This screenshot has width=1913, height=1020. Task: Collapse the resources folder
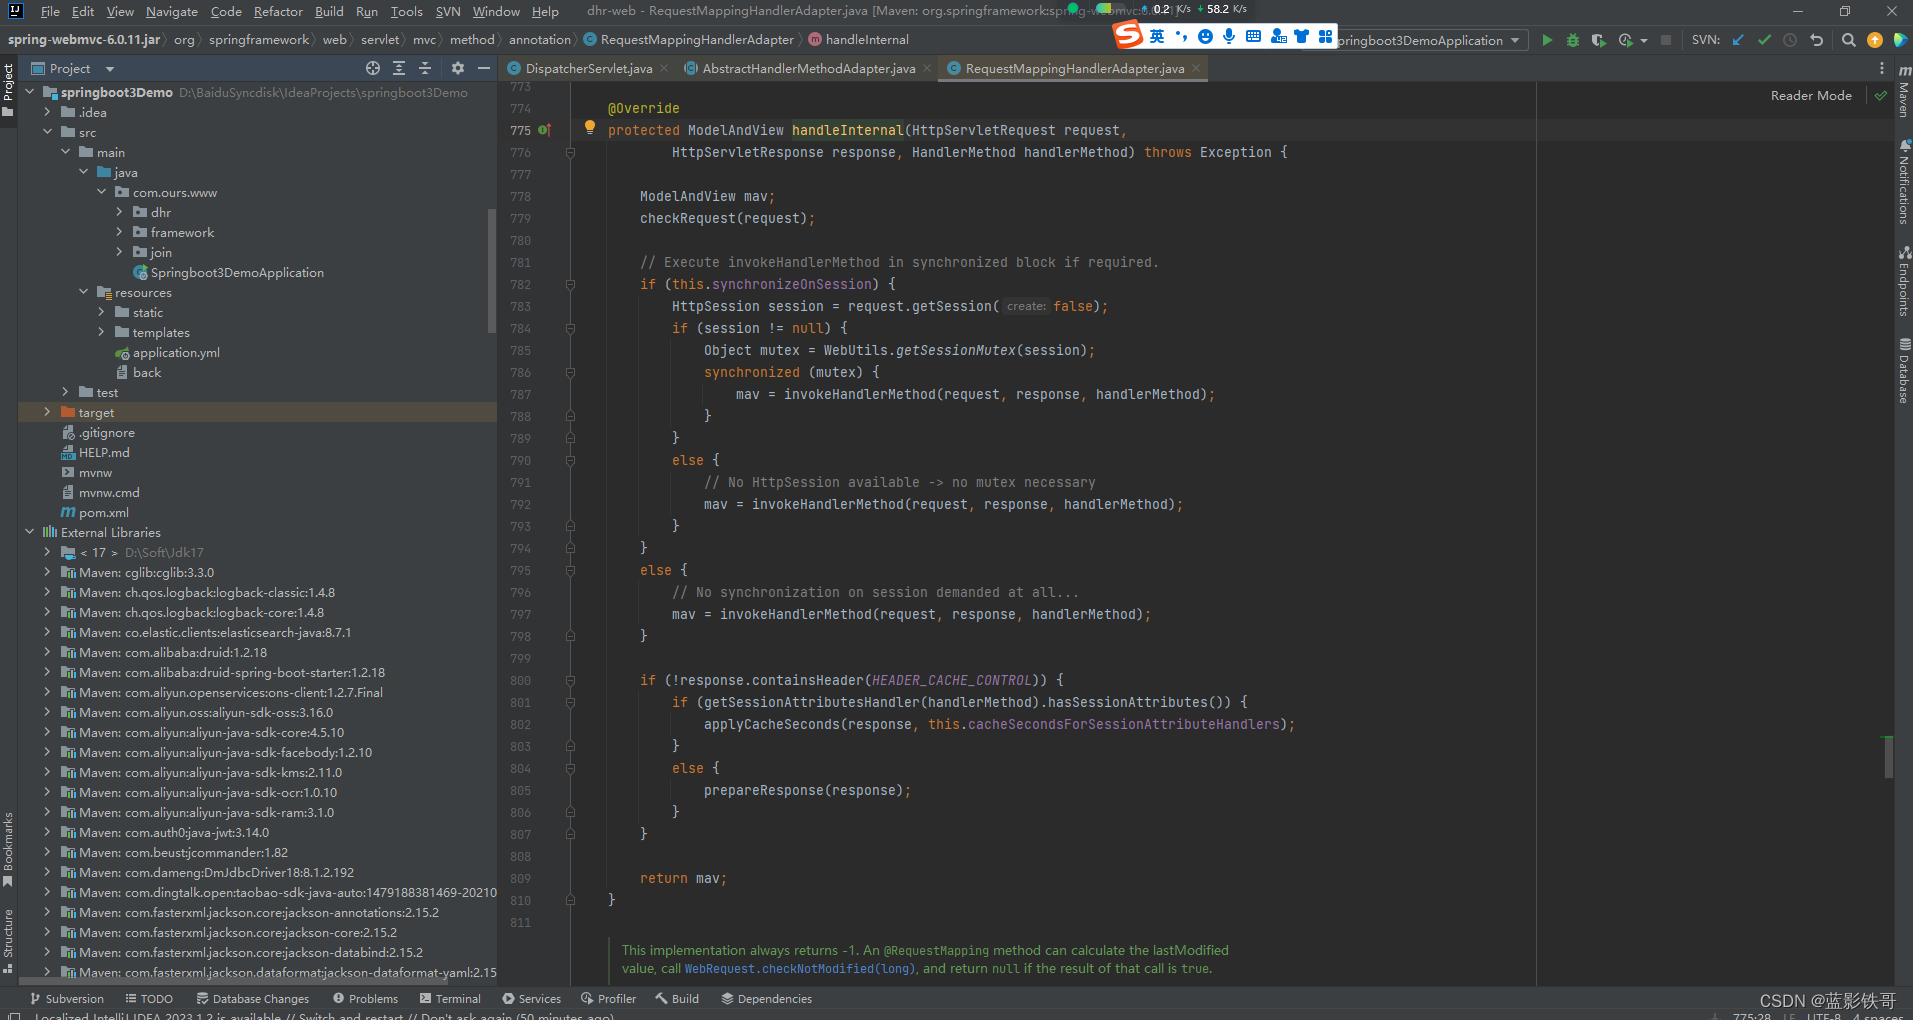pos(83,292)
